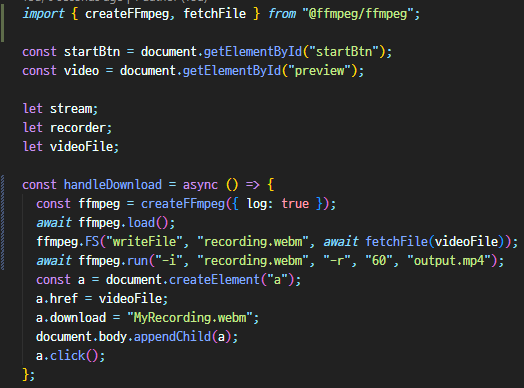Click the load() method call
Image resolution: width=524 pixels, height=388 pixels.
148,223
